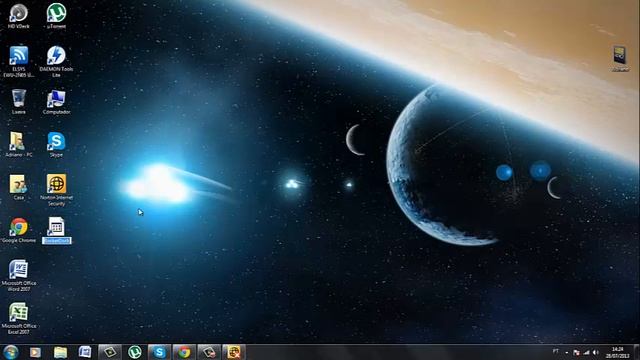This screenshot has height=360, width=640.
Task: Select the Casa desktop icon
Action: pyautogui.click(x=18, y=188)
